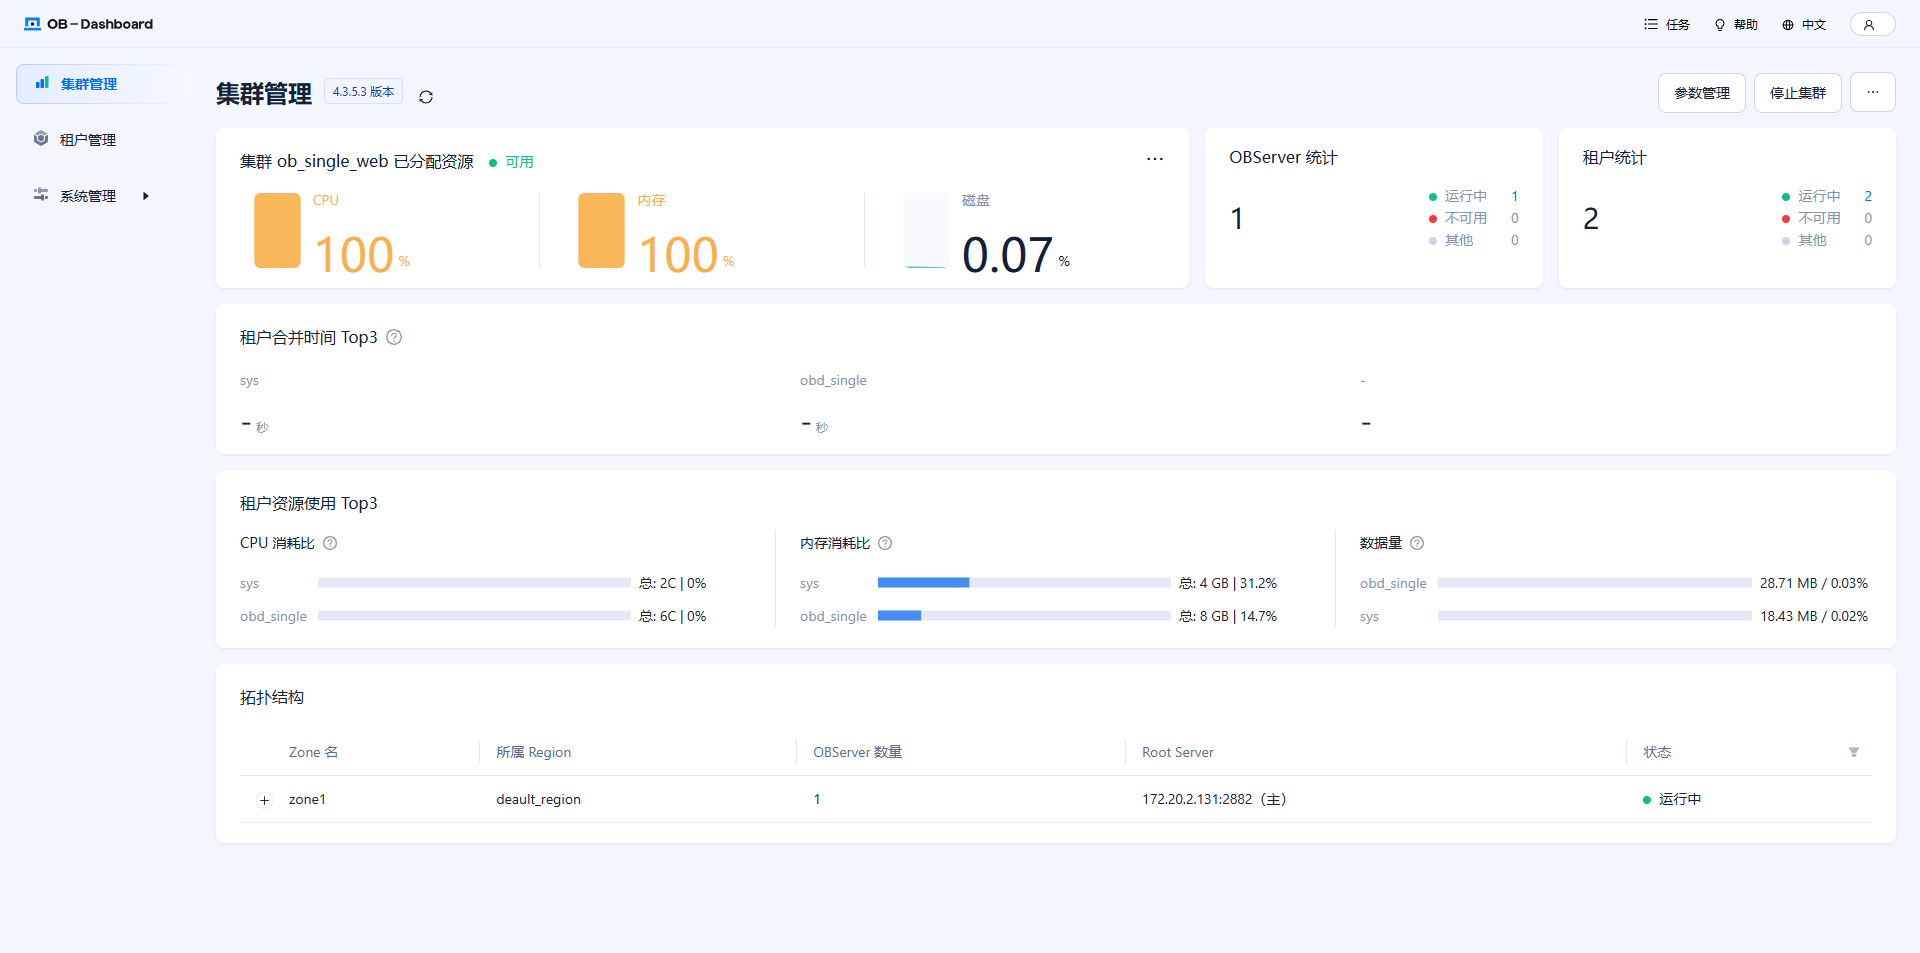This screenshot has height=953, width=1920.
Task: Click the OB-Dashboard logo icon
Action: (x=32, y=24)
